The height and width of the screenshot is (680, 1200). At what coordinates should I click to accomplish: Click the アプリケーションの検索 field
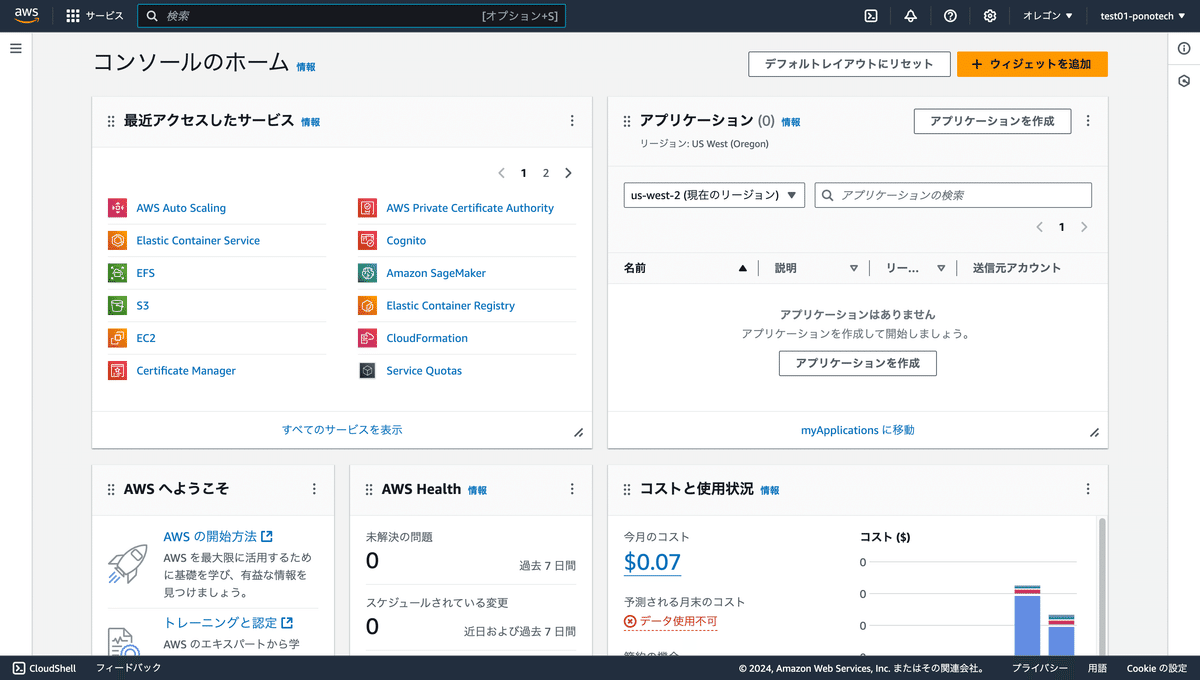pyautogui.click(x=953, y=195)
